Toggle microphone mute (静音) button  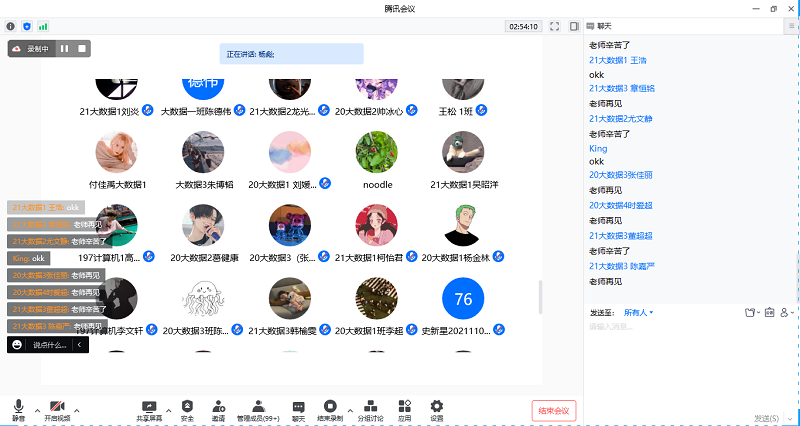pos(18,409)
